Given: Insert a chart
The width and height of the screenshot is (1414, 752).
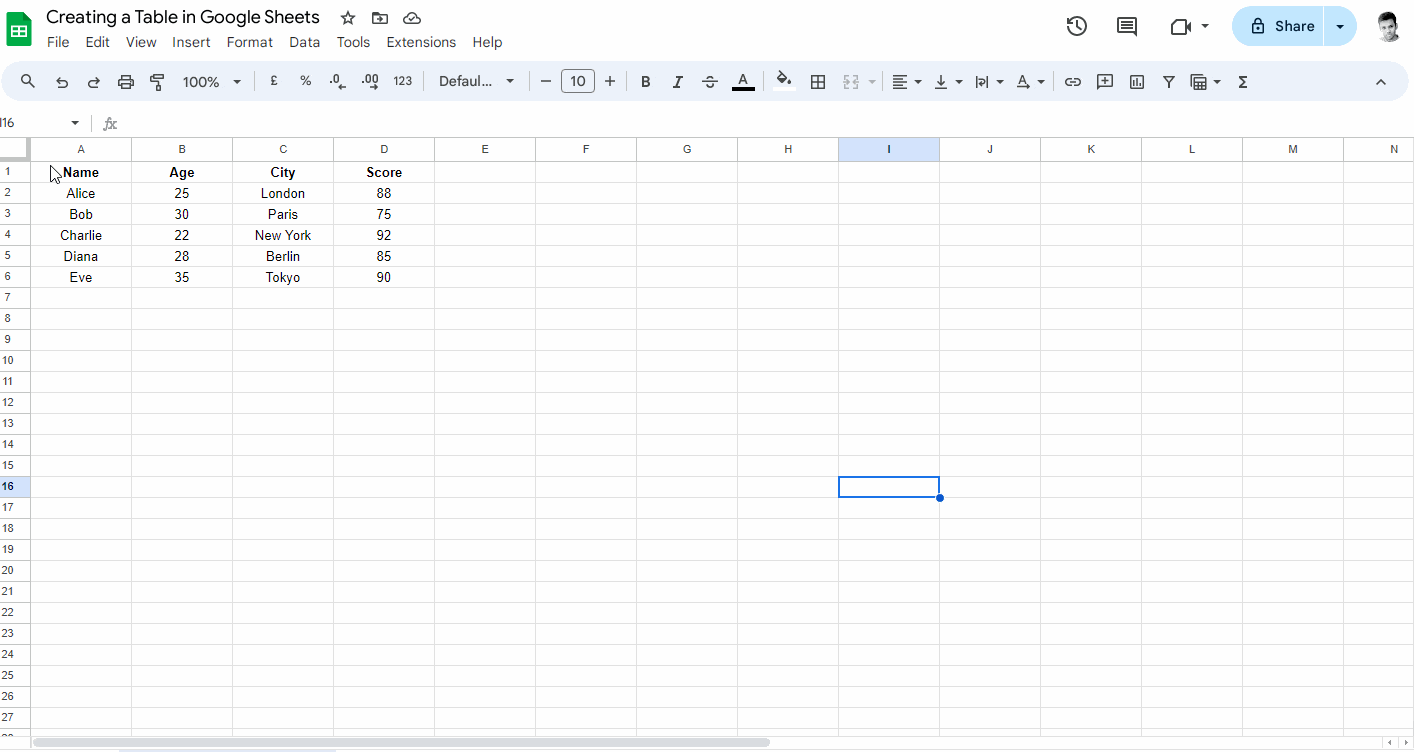Looking at the screenshot, I should point(1136,81).
